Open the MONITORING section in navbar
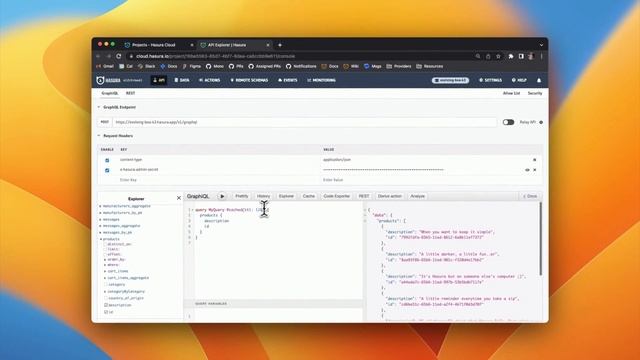 [321, 80]
